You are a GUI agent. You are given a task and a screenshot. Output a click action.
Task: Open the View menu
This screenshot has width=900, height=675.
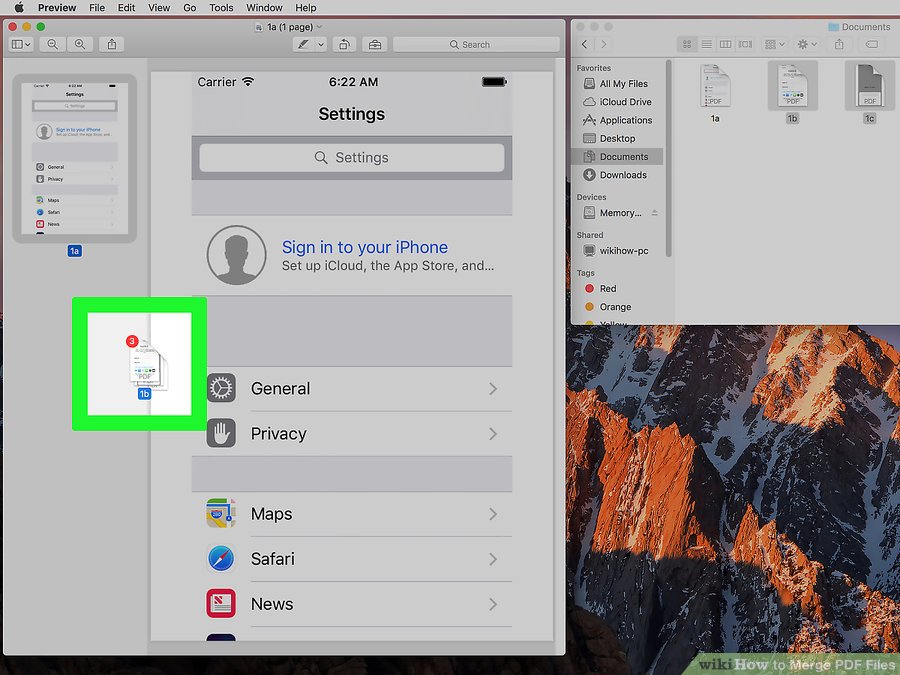pyautogui.click(x=159, y=7)
